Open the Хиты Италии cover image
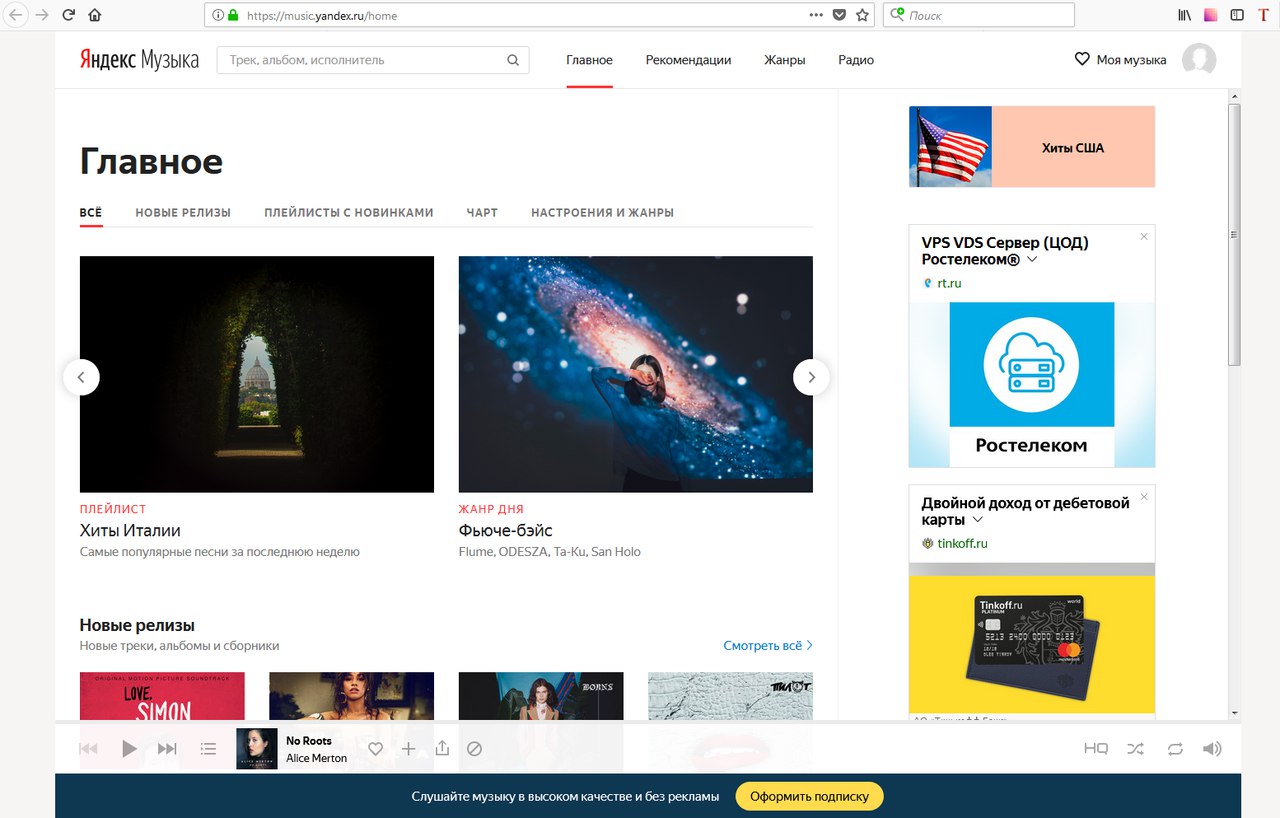Screen dimensions: 1280x818 257,374
